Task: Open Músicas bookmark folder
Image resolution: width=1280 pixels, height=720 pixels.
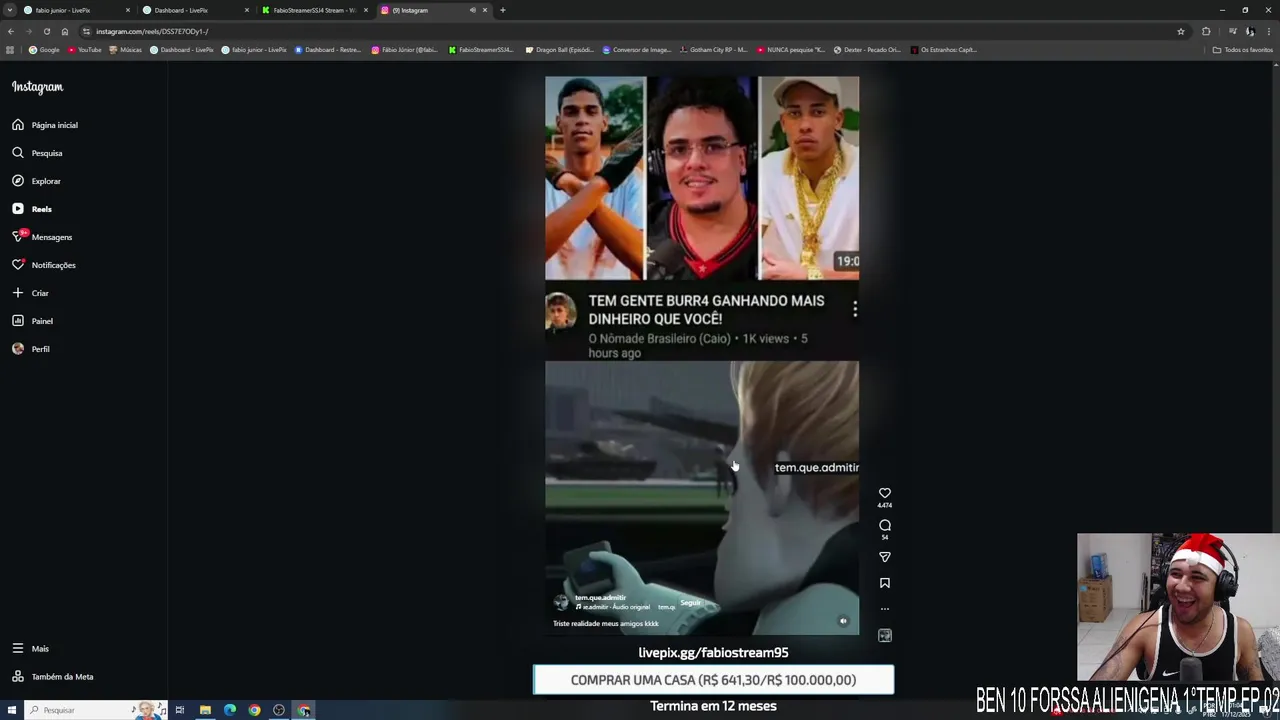Action: [x=126, y=50]
